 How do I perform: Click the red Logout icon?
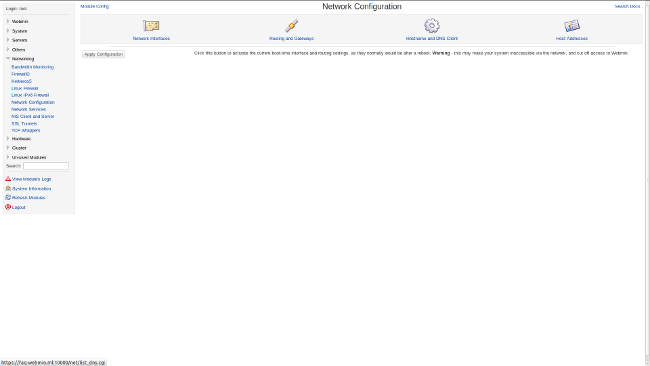click(x=8, y=207)
